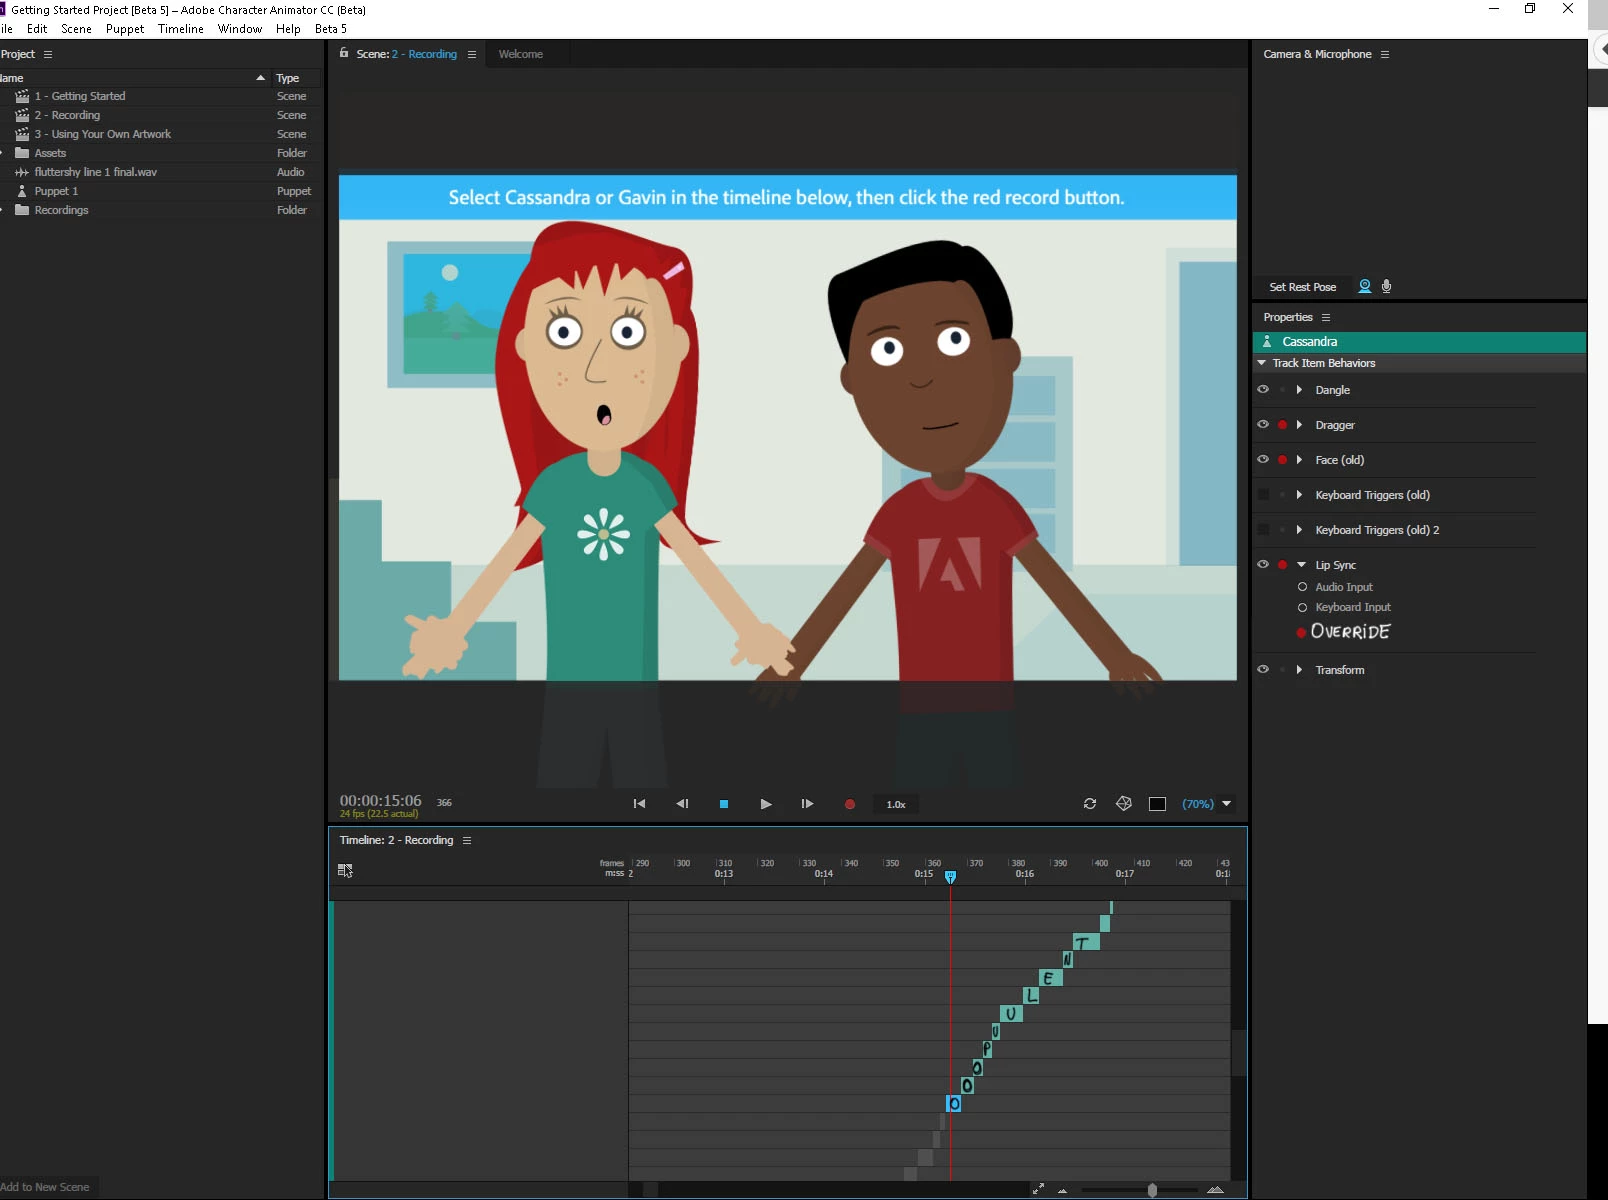The height and width of the screenshot is (1200, 1608).
Task: Click the zoom out timeline mountain icon
Action: (x=1062, y=1190)
